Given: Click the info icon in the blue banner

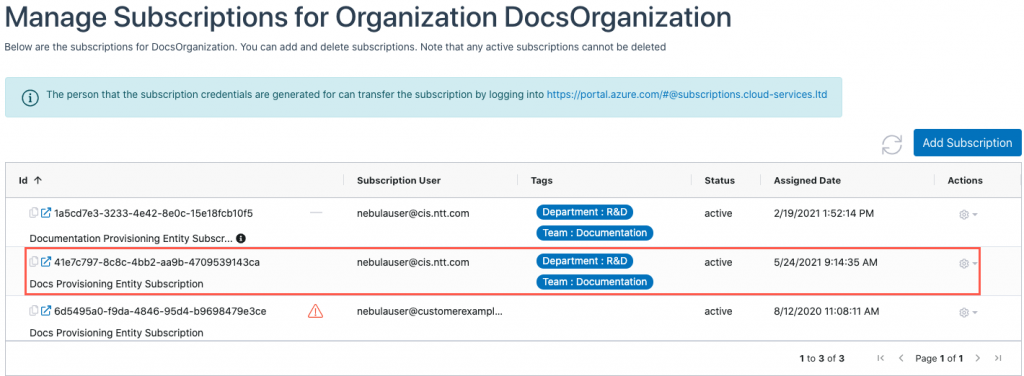Looking at the screenshot, I should pyautogui.click(x=30, y=98).
